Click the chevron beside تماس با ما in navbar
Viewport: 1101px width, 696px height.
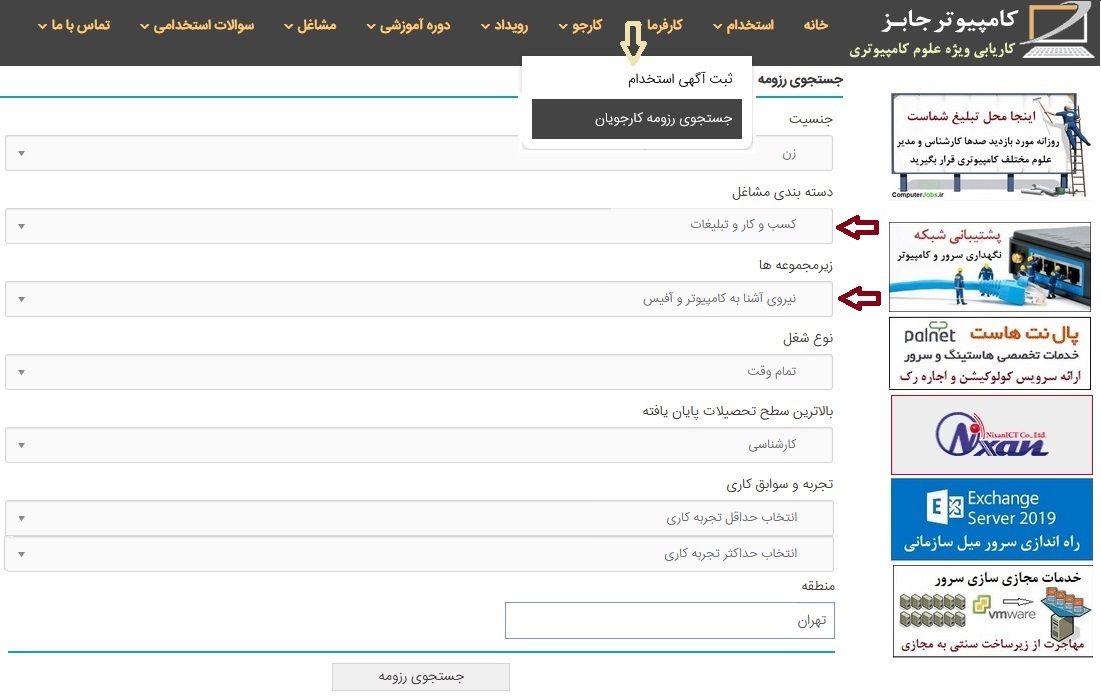click(41, 27)
